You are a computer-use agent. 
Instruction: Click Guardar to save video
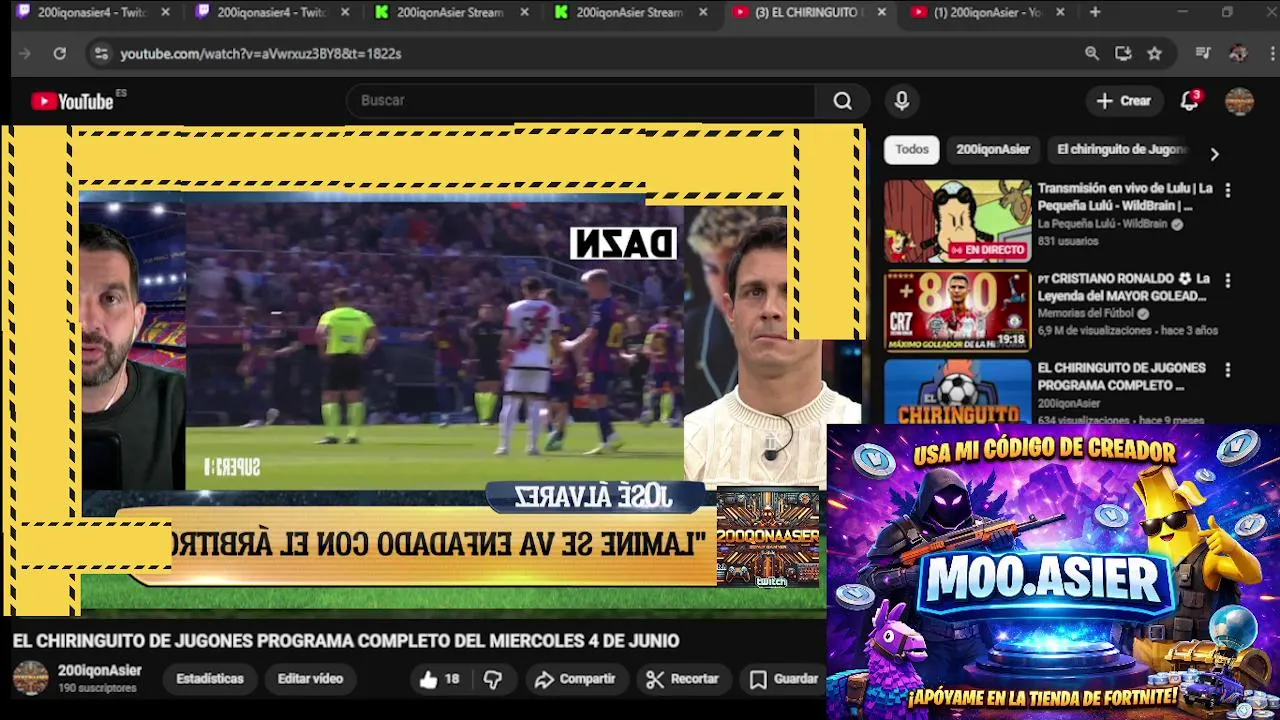pos(785,679)
